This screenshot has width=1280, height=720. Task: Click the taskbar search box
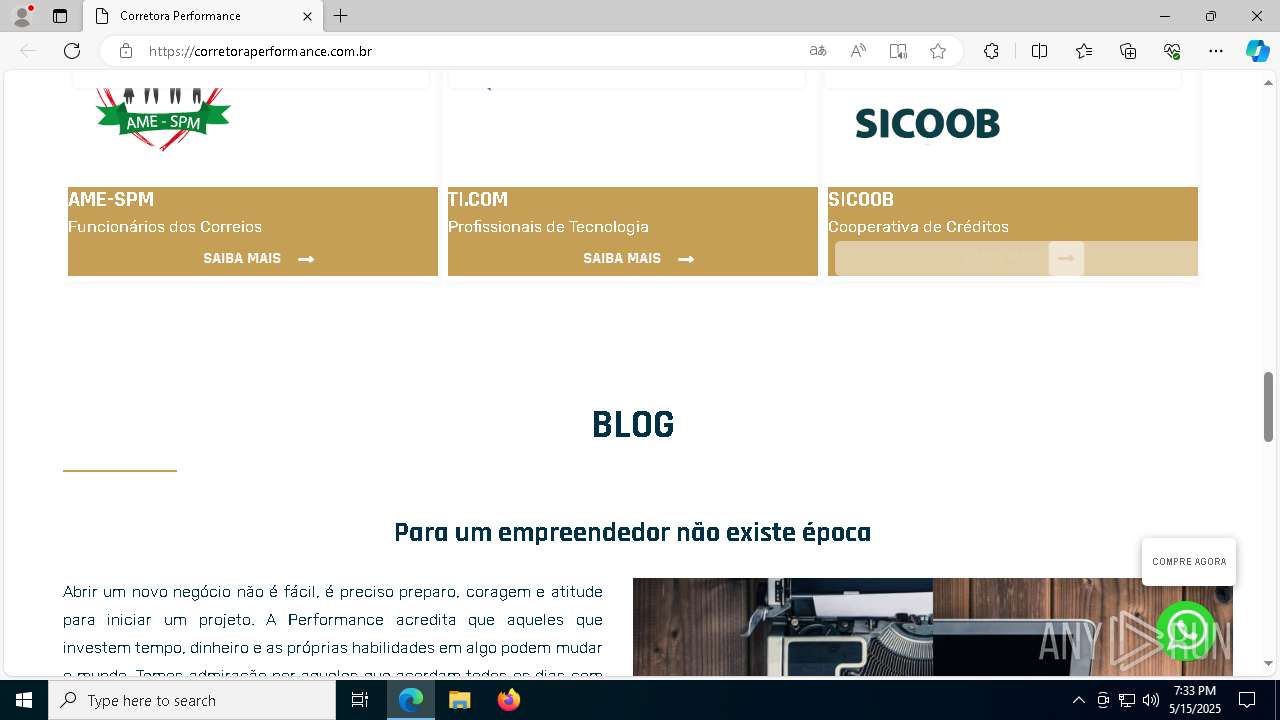pos(192,700)
